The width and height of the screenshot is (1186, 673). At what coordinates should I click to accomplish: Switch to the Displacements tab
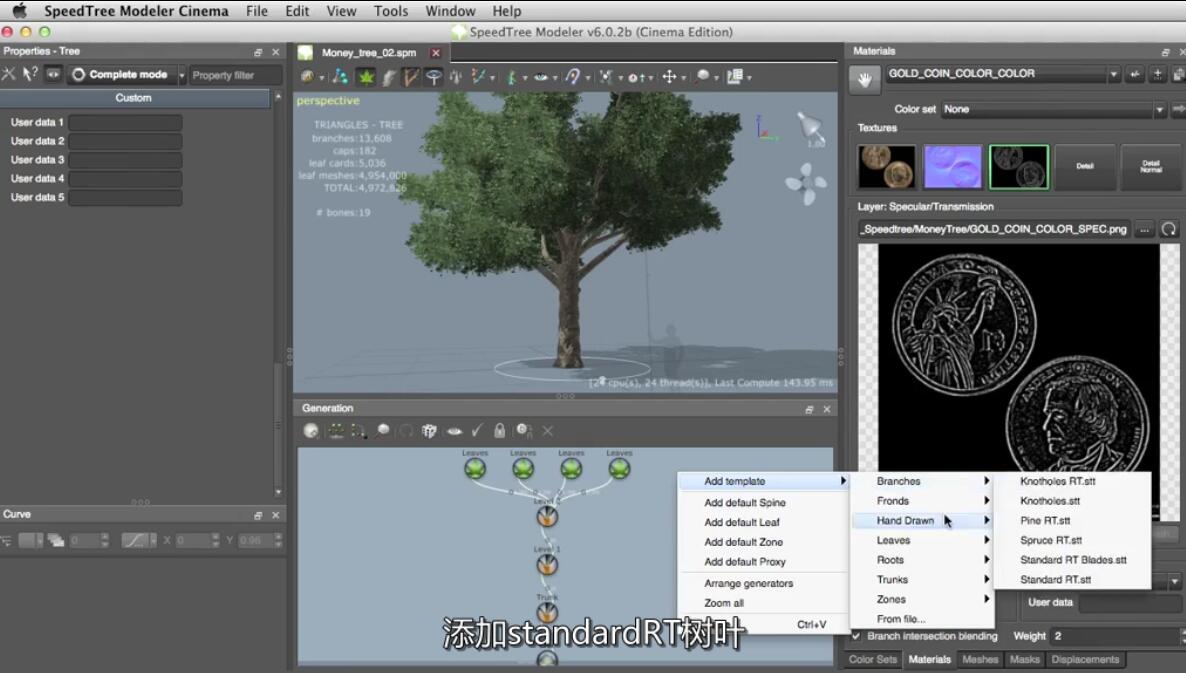click(1085, 659)
